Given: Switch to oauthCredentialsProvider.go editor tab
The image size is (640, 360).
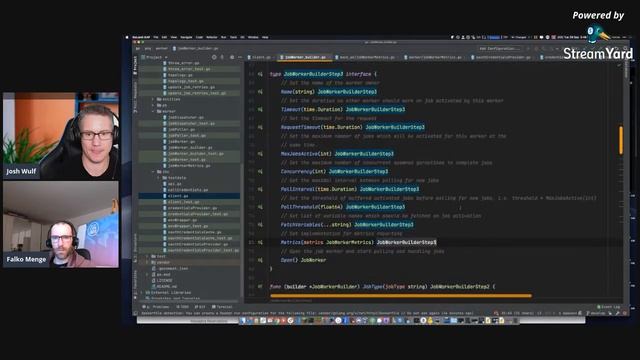Looking at the screenshot, I should [502, 58].
